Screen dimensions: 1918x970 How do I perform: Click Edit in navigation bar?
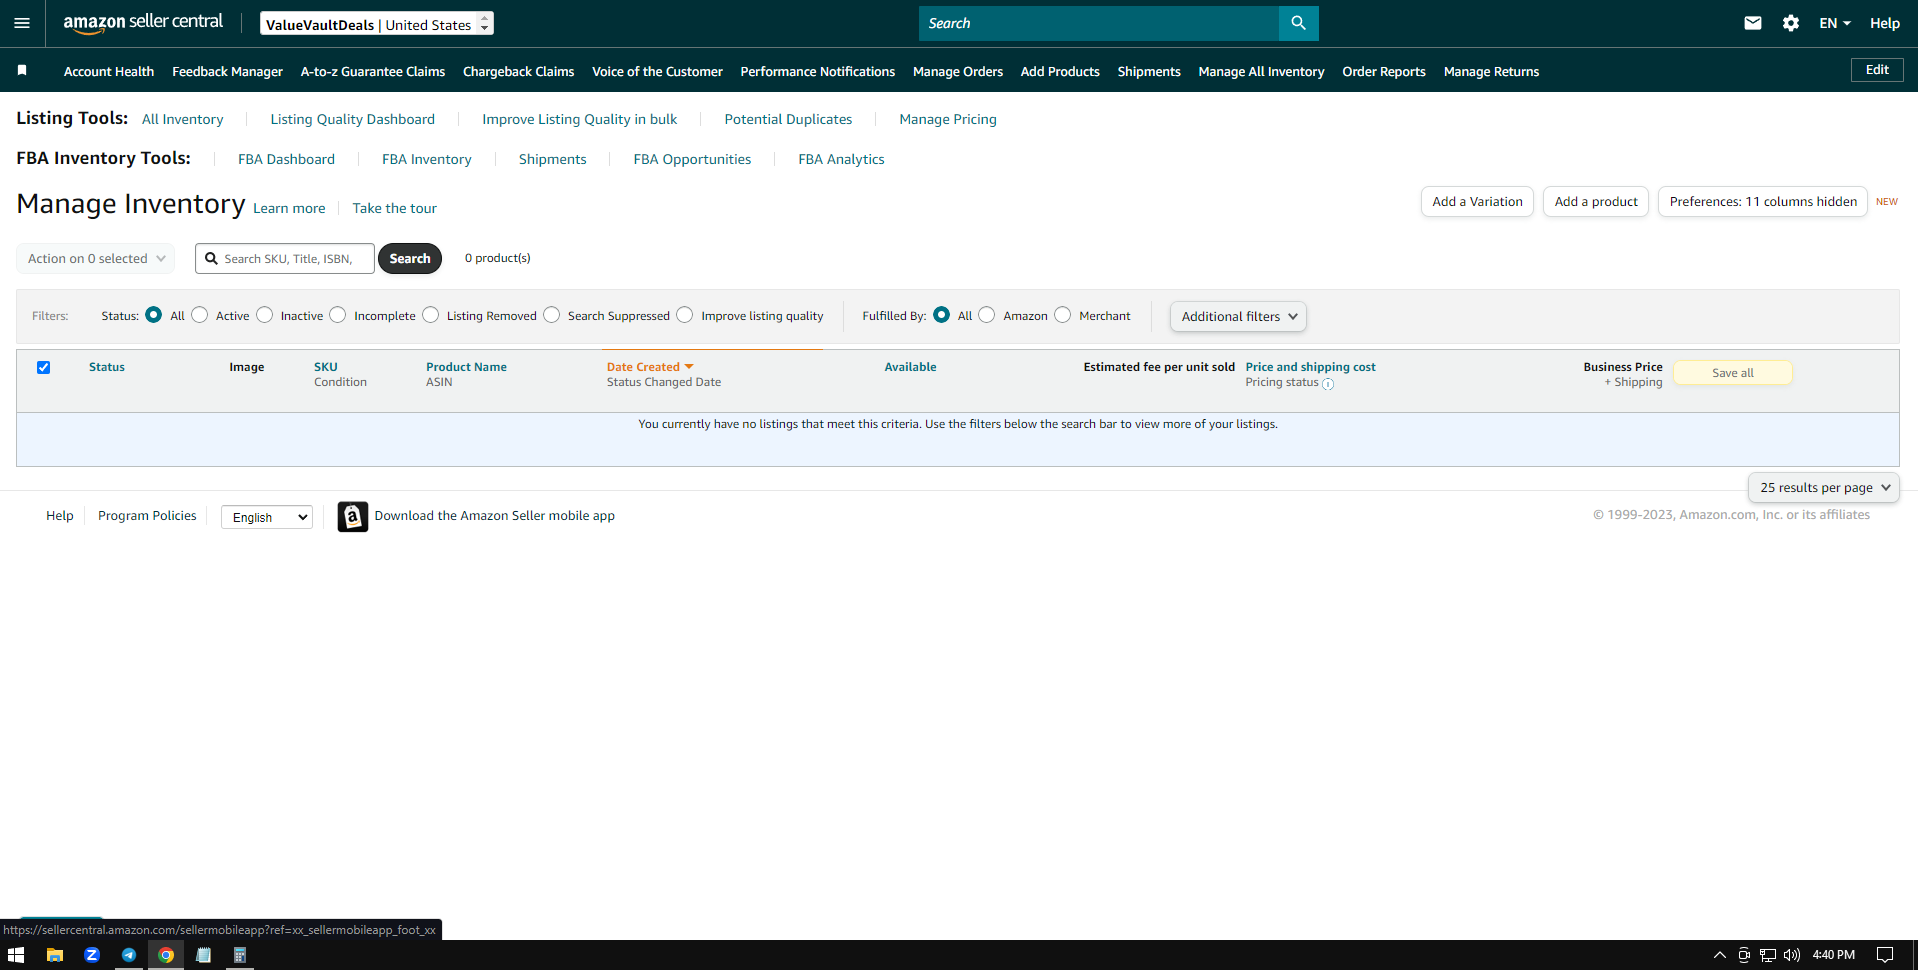point(1877,70)
